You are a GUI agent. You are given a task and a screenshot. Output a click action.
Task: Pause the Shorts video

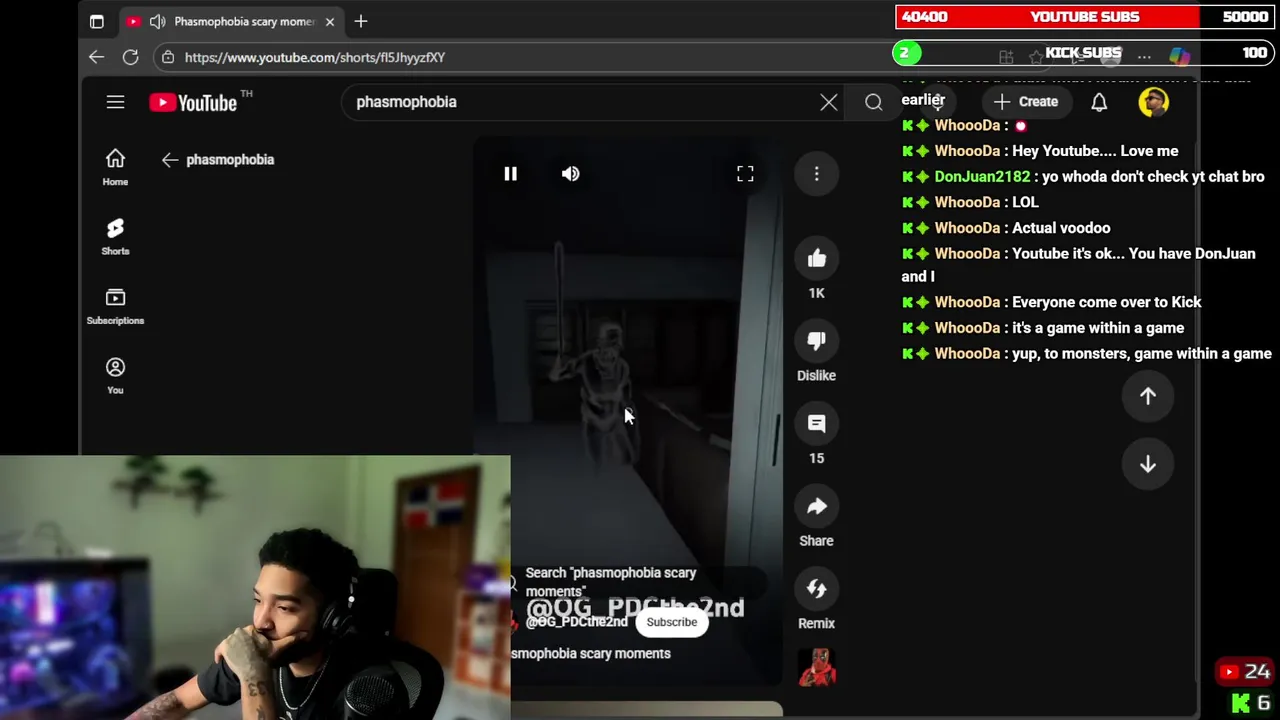(510, 174)
